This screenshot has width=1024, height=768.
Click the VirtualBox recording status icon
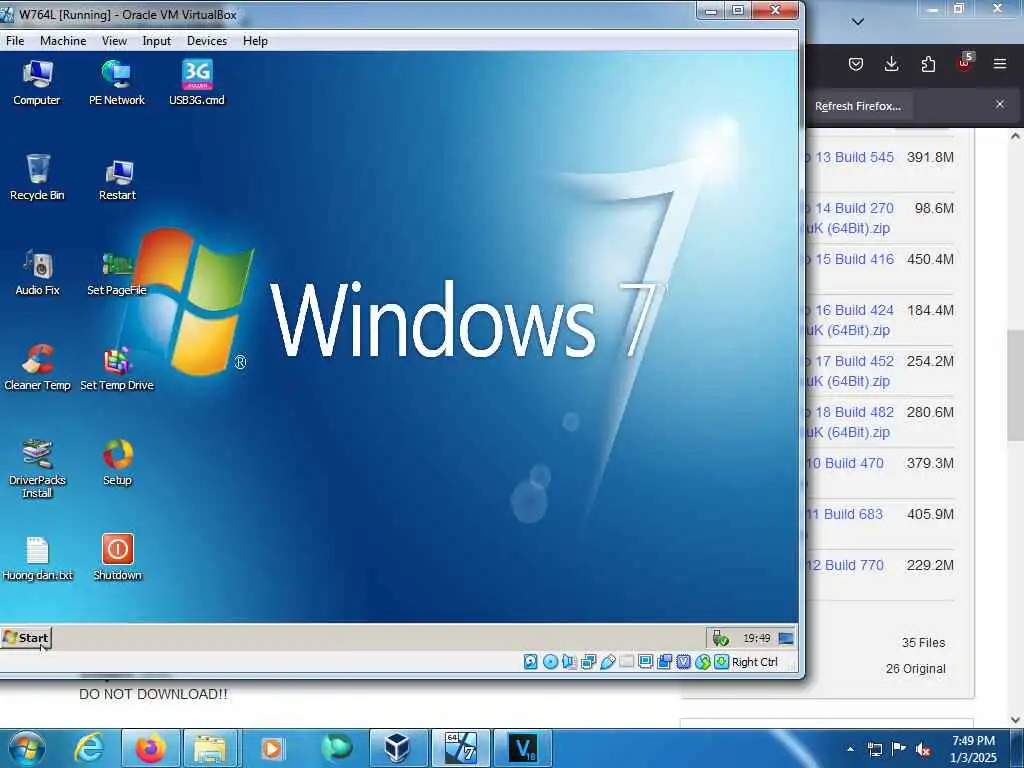coord(665,662)
